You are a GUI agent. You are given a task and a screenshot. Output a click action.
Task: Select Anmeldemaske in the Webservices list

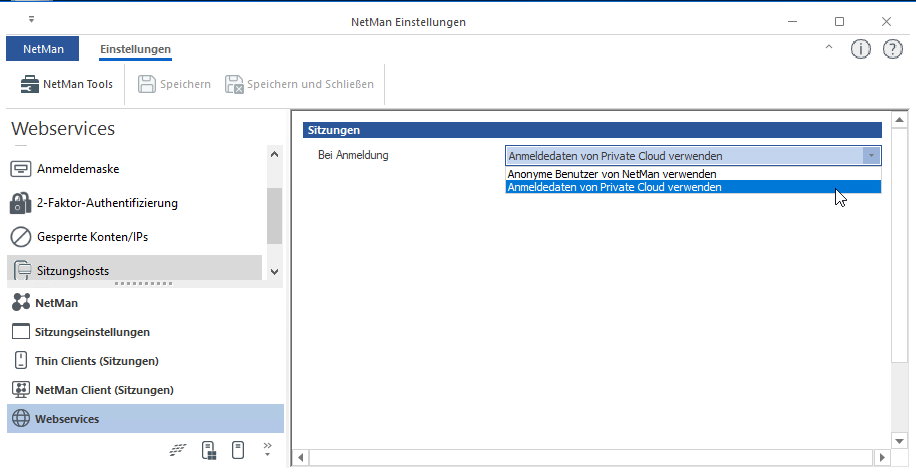click(134, 169)
